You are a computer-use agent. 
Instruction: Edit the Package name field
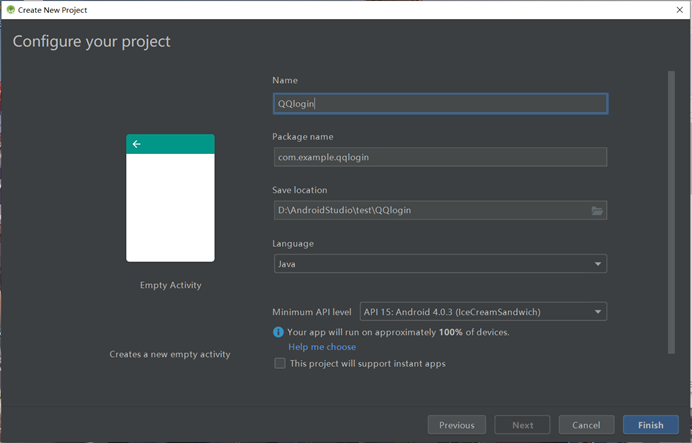coord(440,157)
